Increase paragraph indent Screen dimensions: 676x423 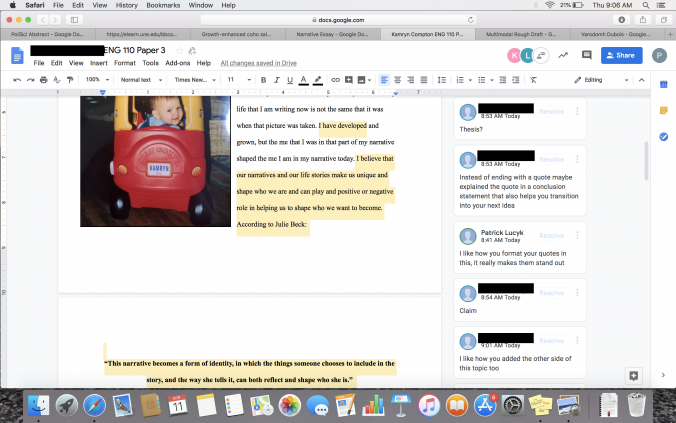516,80
